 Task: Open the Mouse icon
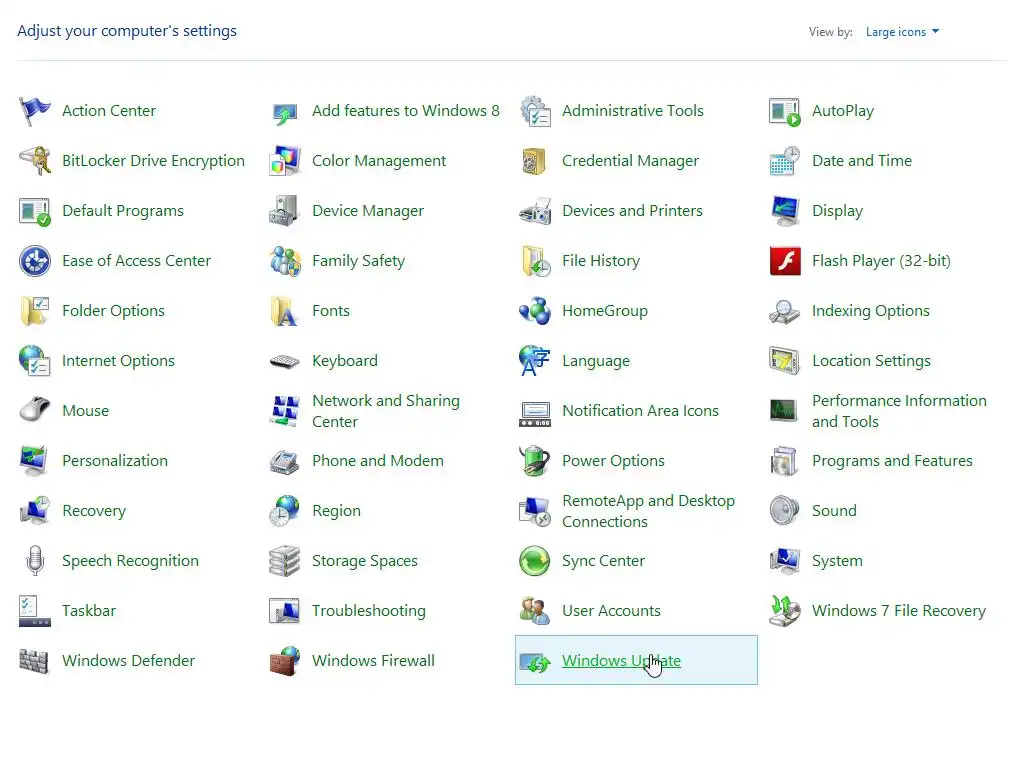(x=35, y=410)
